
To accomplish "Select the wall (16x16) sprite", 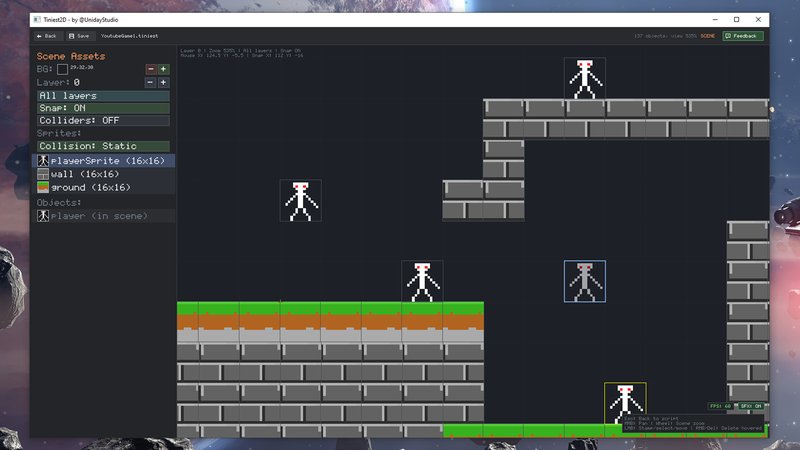I will click(104, 174).
